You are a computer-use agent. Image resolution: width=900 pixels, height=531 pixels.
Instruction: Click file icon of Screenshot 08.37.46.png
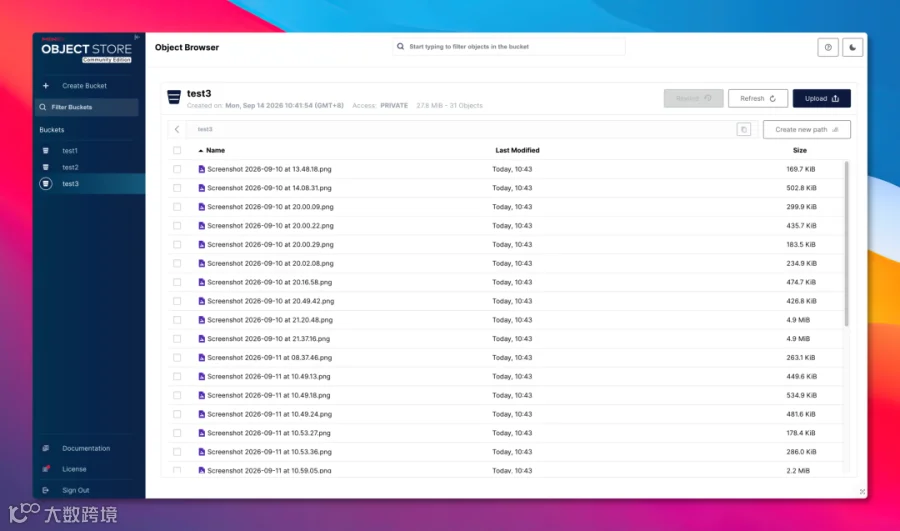(201, 358)
